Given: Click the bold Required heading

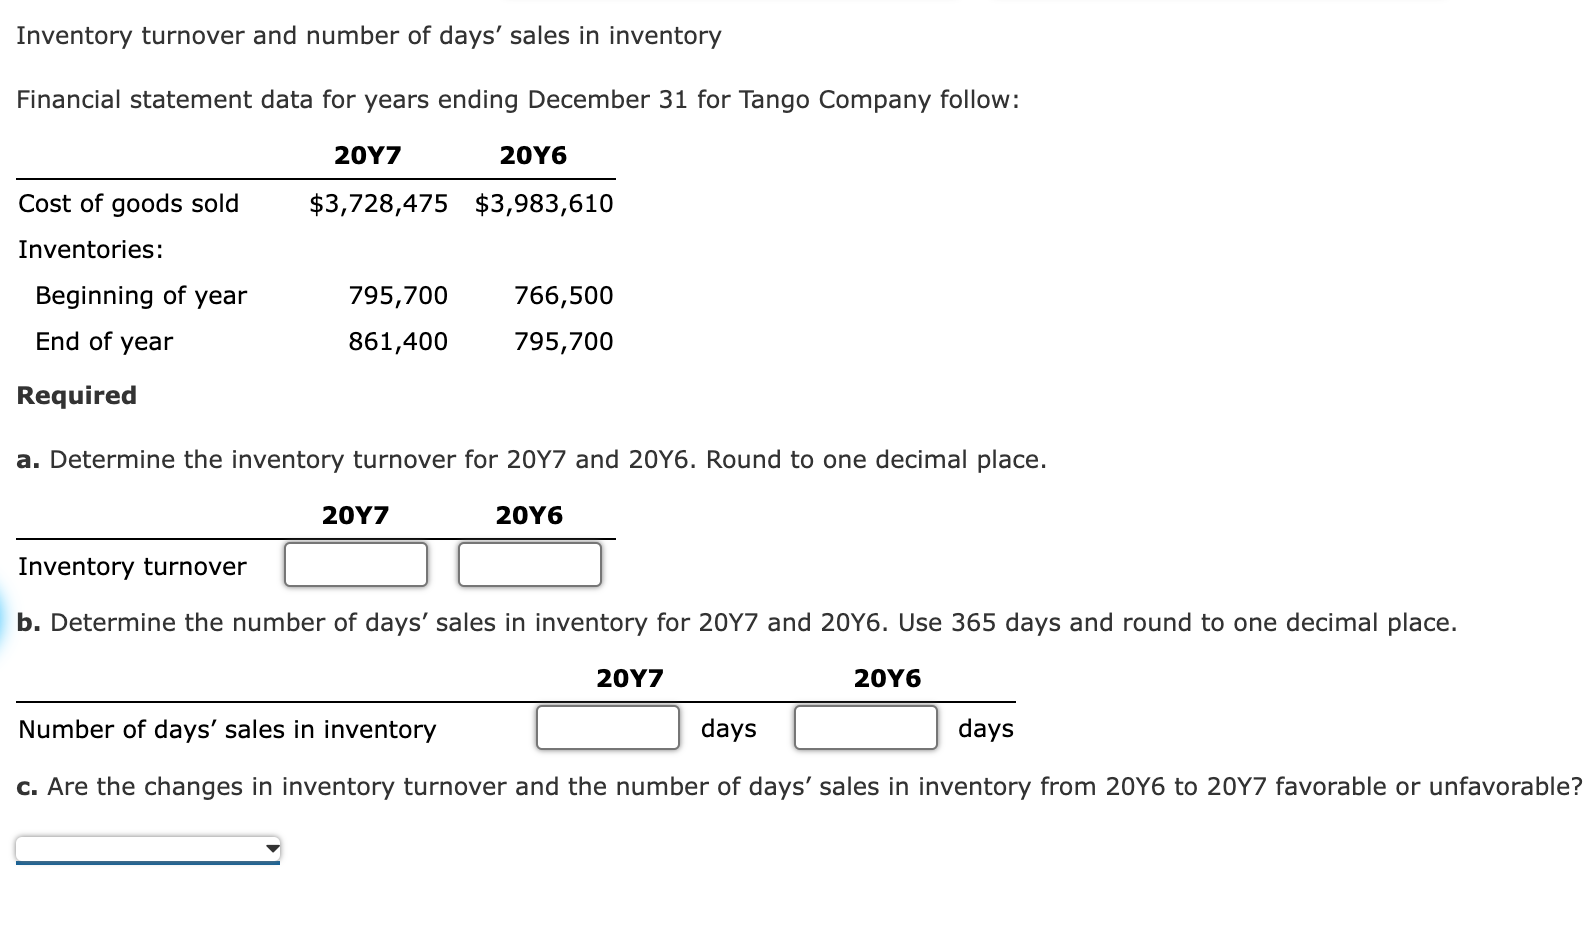Looking at the screenshot, I should 77,395.
